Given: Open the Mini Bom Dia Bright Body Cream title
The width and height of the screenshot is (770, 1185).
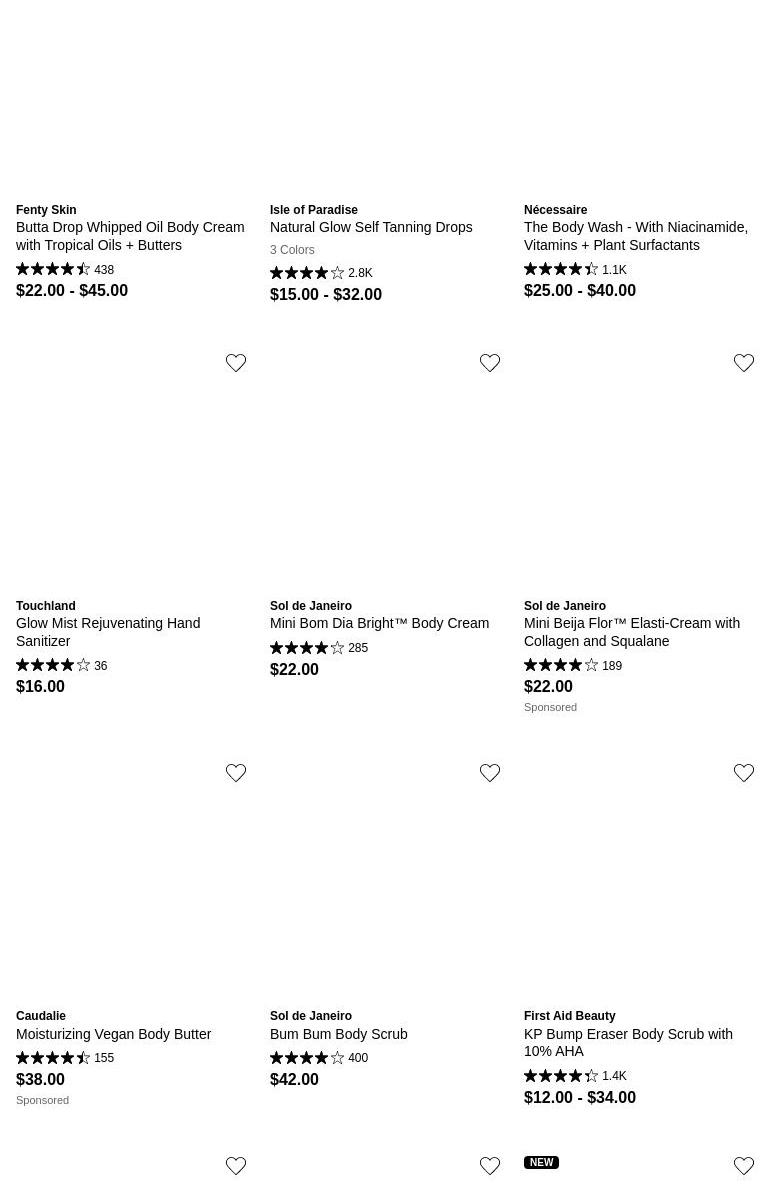Looking at the screenshot, I should (x=379, y=623).
